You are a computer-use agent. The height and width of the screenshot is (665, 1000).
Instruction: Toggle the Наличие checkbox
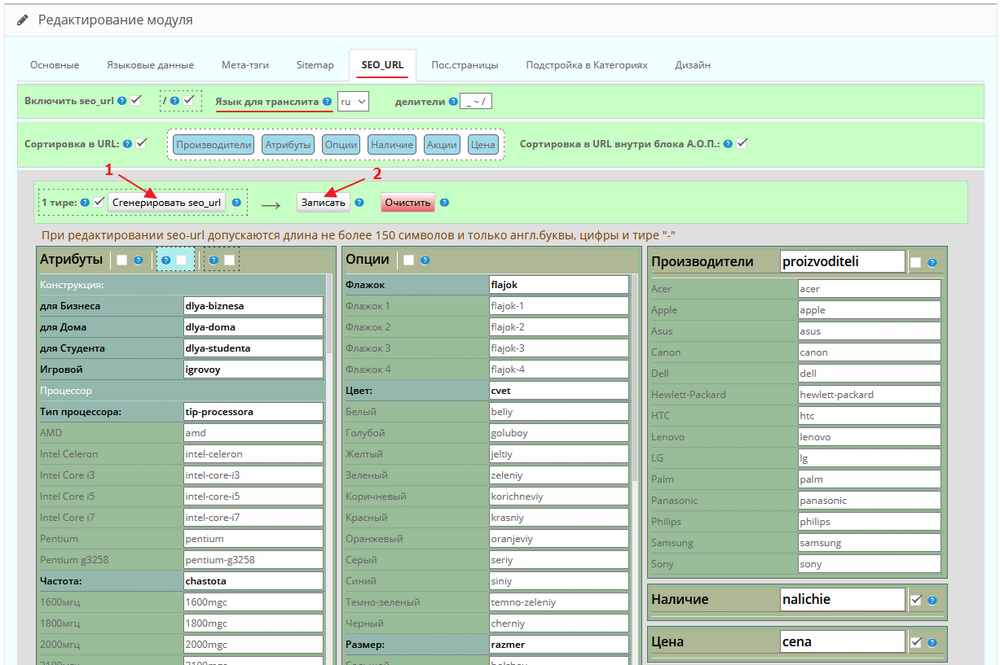tap(916, 600)
